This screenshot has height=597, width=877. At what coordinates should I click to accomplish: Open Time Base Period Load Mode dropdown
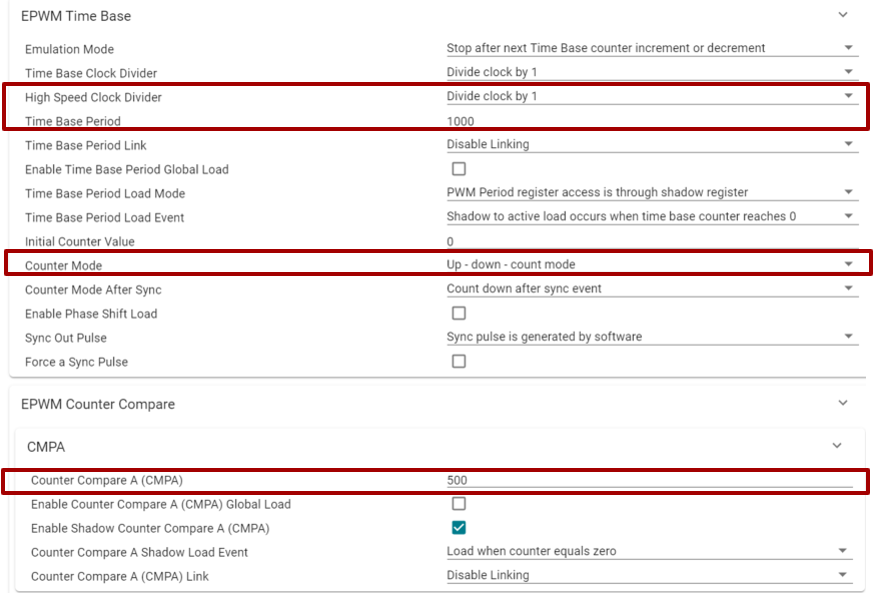coord(651,192)
